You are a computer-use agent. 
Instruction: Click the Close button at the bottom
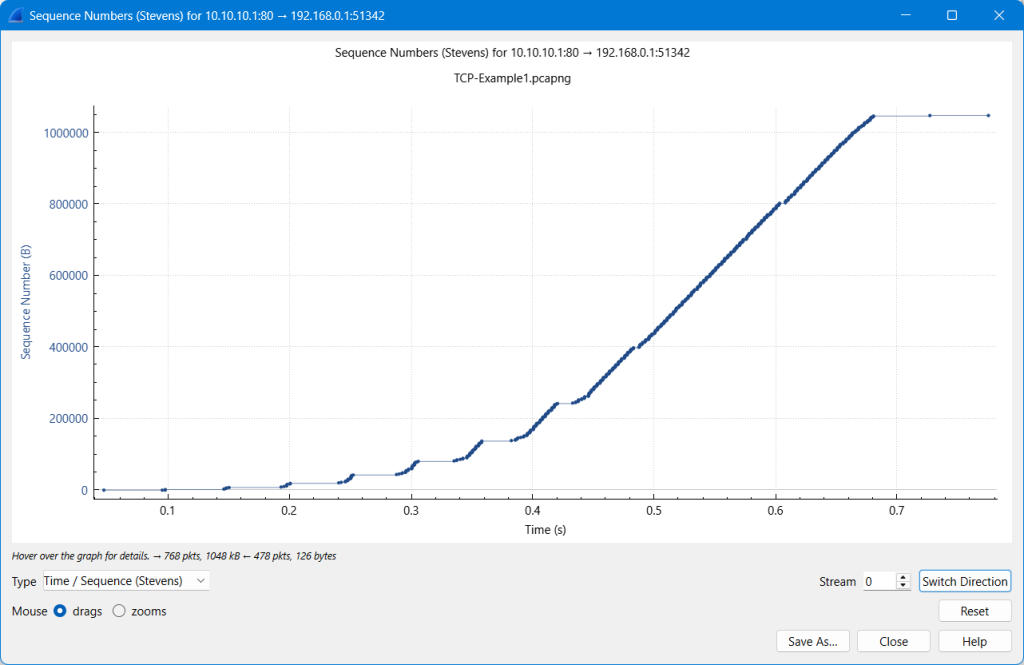coord(893,641)
